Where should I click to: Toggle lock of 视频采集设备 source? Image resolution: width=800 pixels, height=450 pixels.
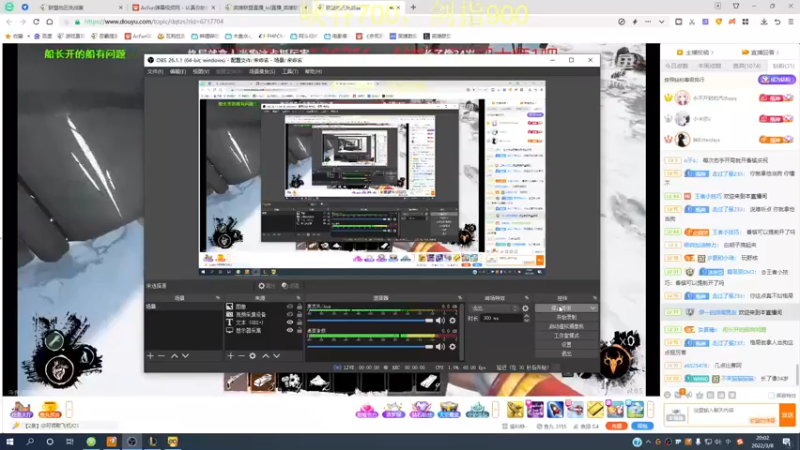(x=299, y=314)
